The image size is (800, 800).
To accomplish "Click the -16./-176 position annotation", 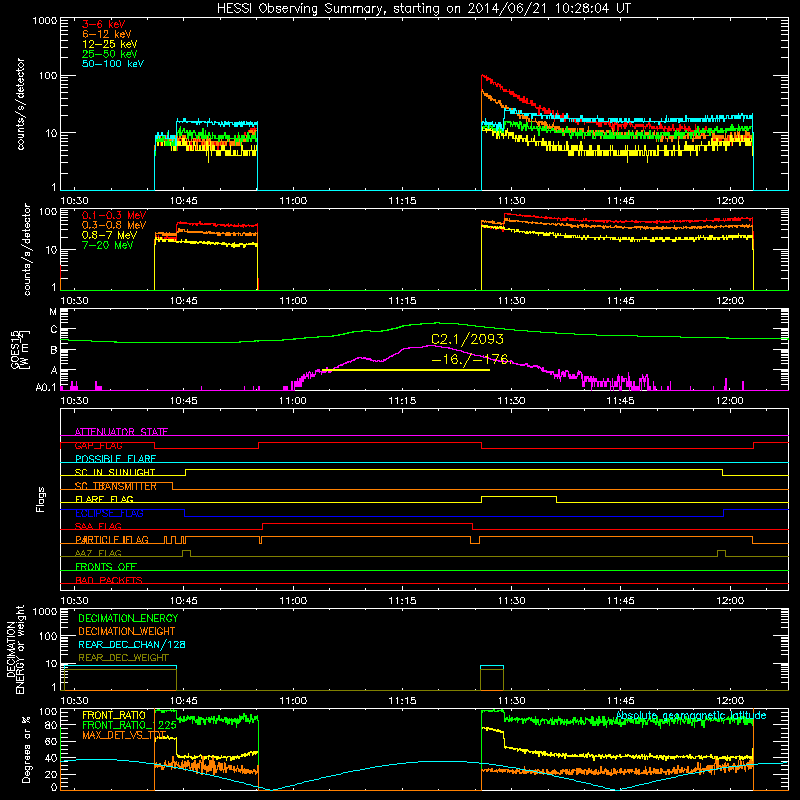I will coord(470,359).
